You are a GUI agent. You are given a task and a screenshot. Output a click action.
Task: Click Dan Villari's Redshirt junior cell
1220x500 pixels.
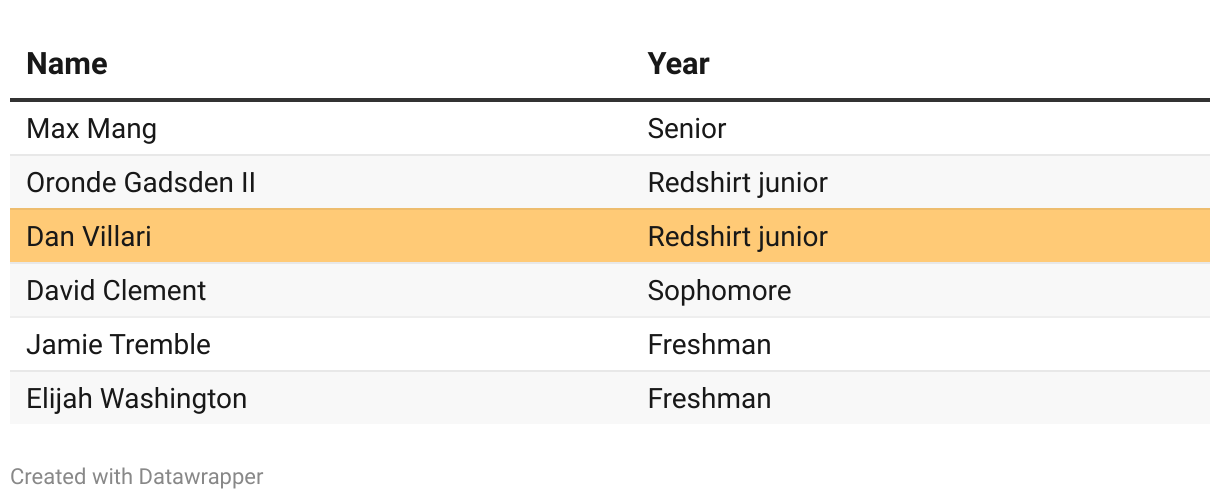(x=737, y=237)
